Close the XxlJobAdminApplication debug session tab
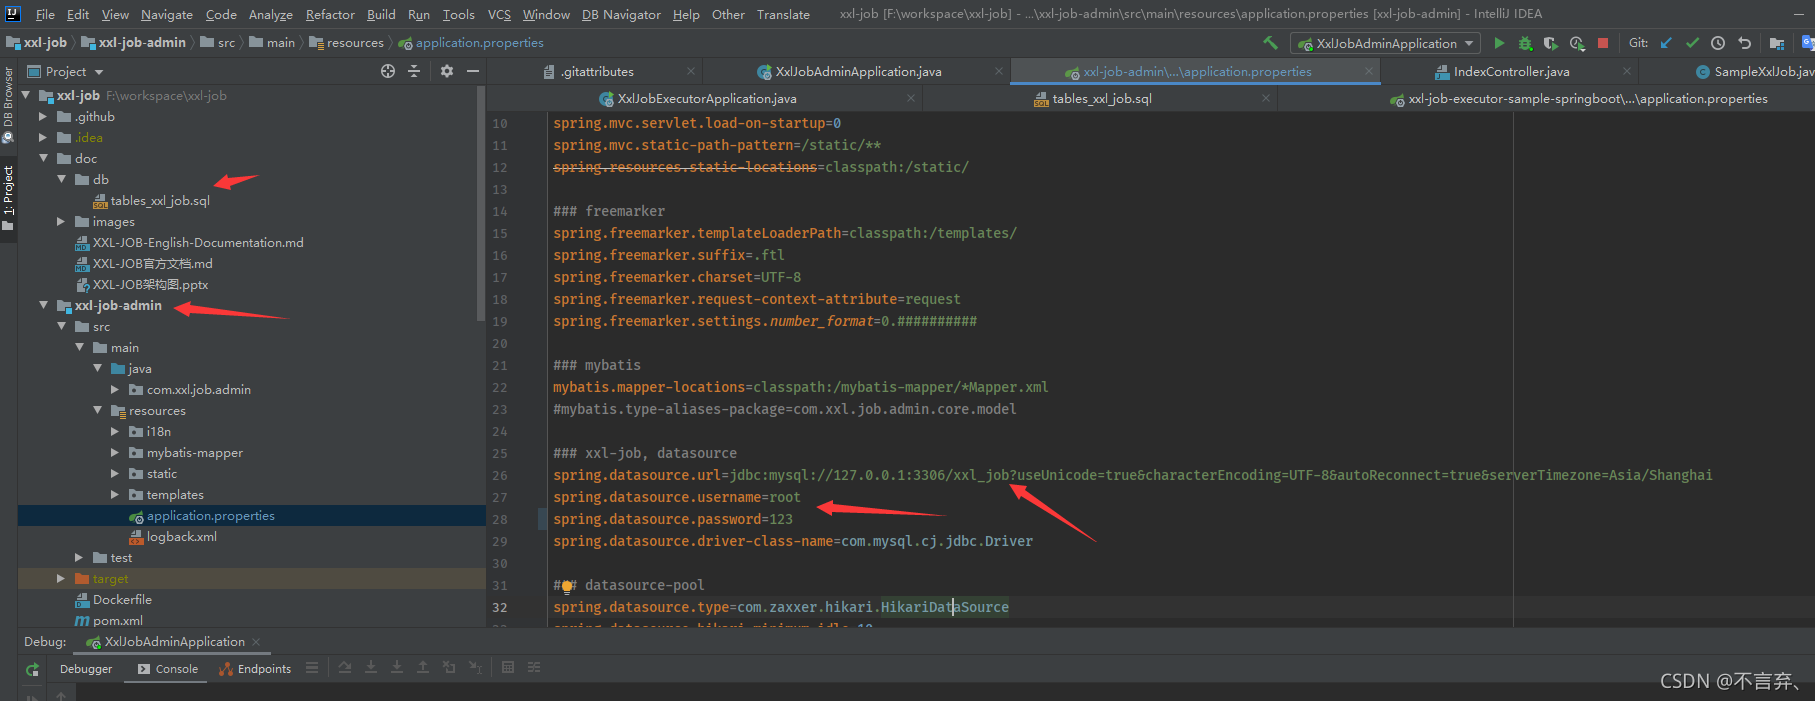The image size is (1815, 701). (x=256, y=642)
